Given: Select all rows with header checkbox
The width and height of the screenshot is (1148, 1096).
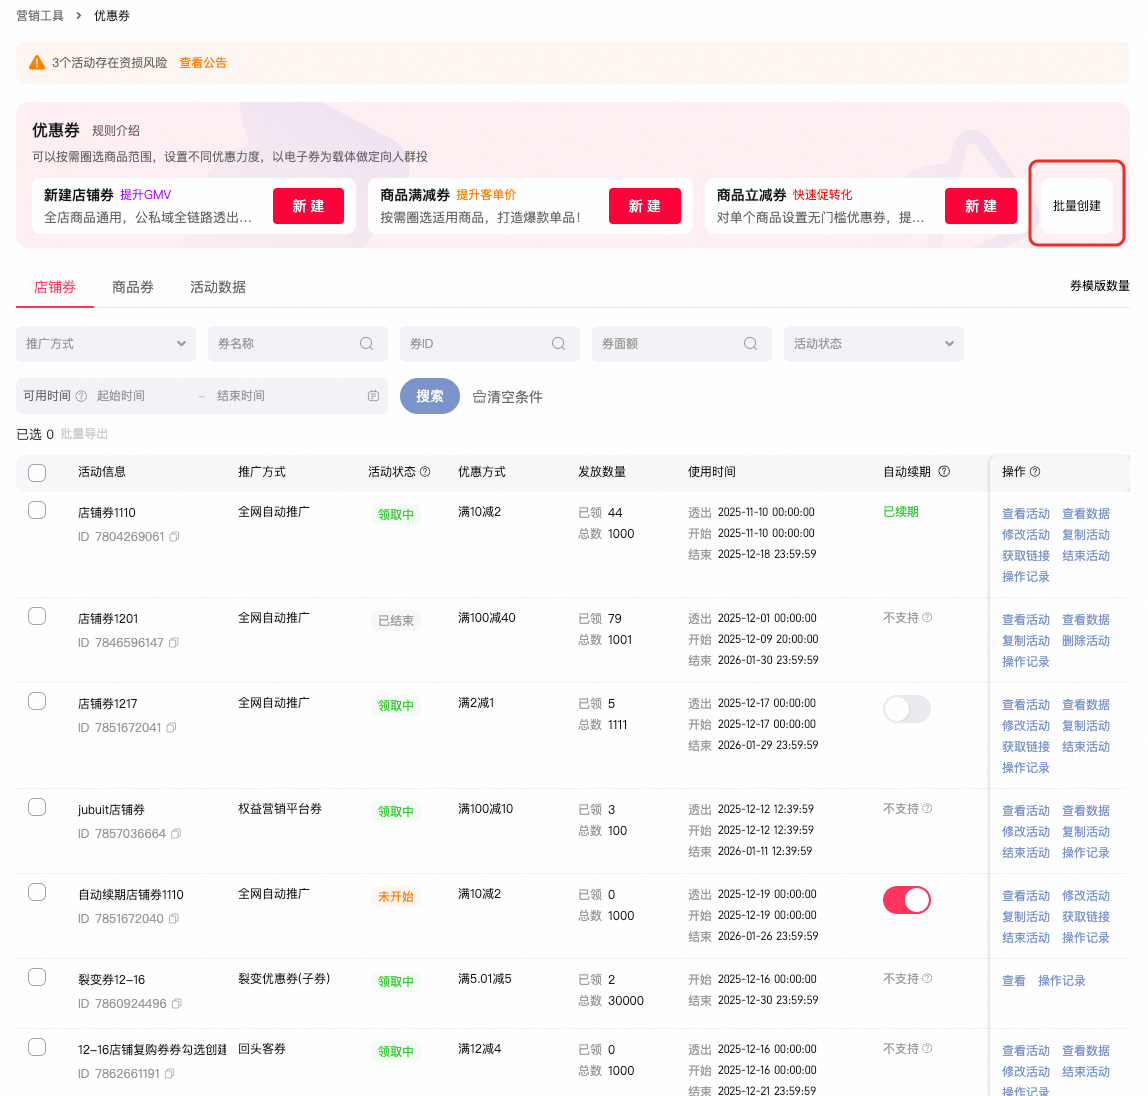Looking at the screenshot, I should coord(37,473).
